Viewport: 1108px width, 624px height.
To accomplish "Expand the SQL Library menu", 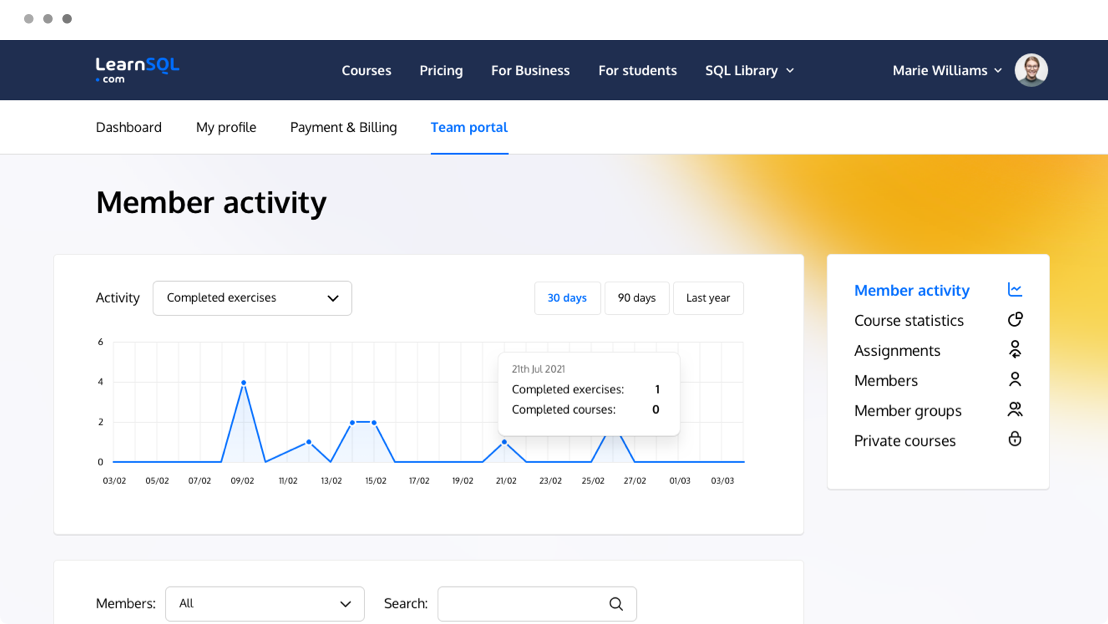I will 749,70.
